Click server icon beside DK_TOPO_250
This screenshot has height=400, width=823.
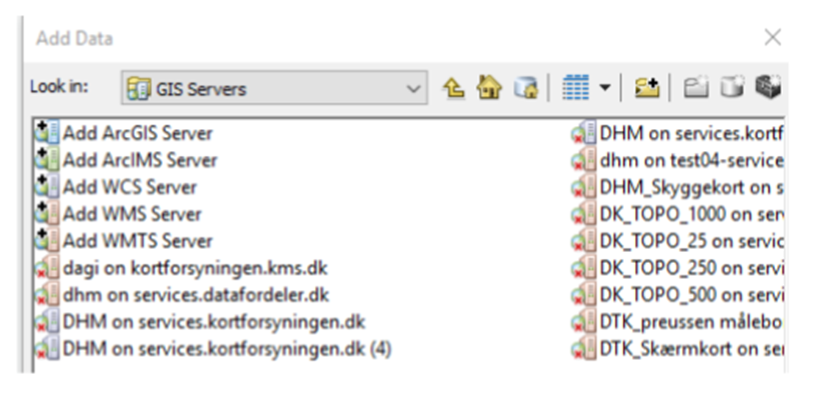584,267
